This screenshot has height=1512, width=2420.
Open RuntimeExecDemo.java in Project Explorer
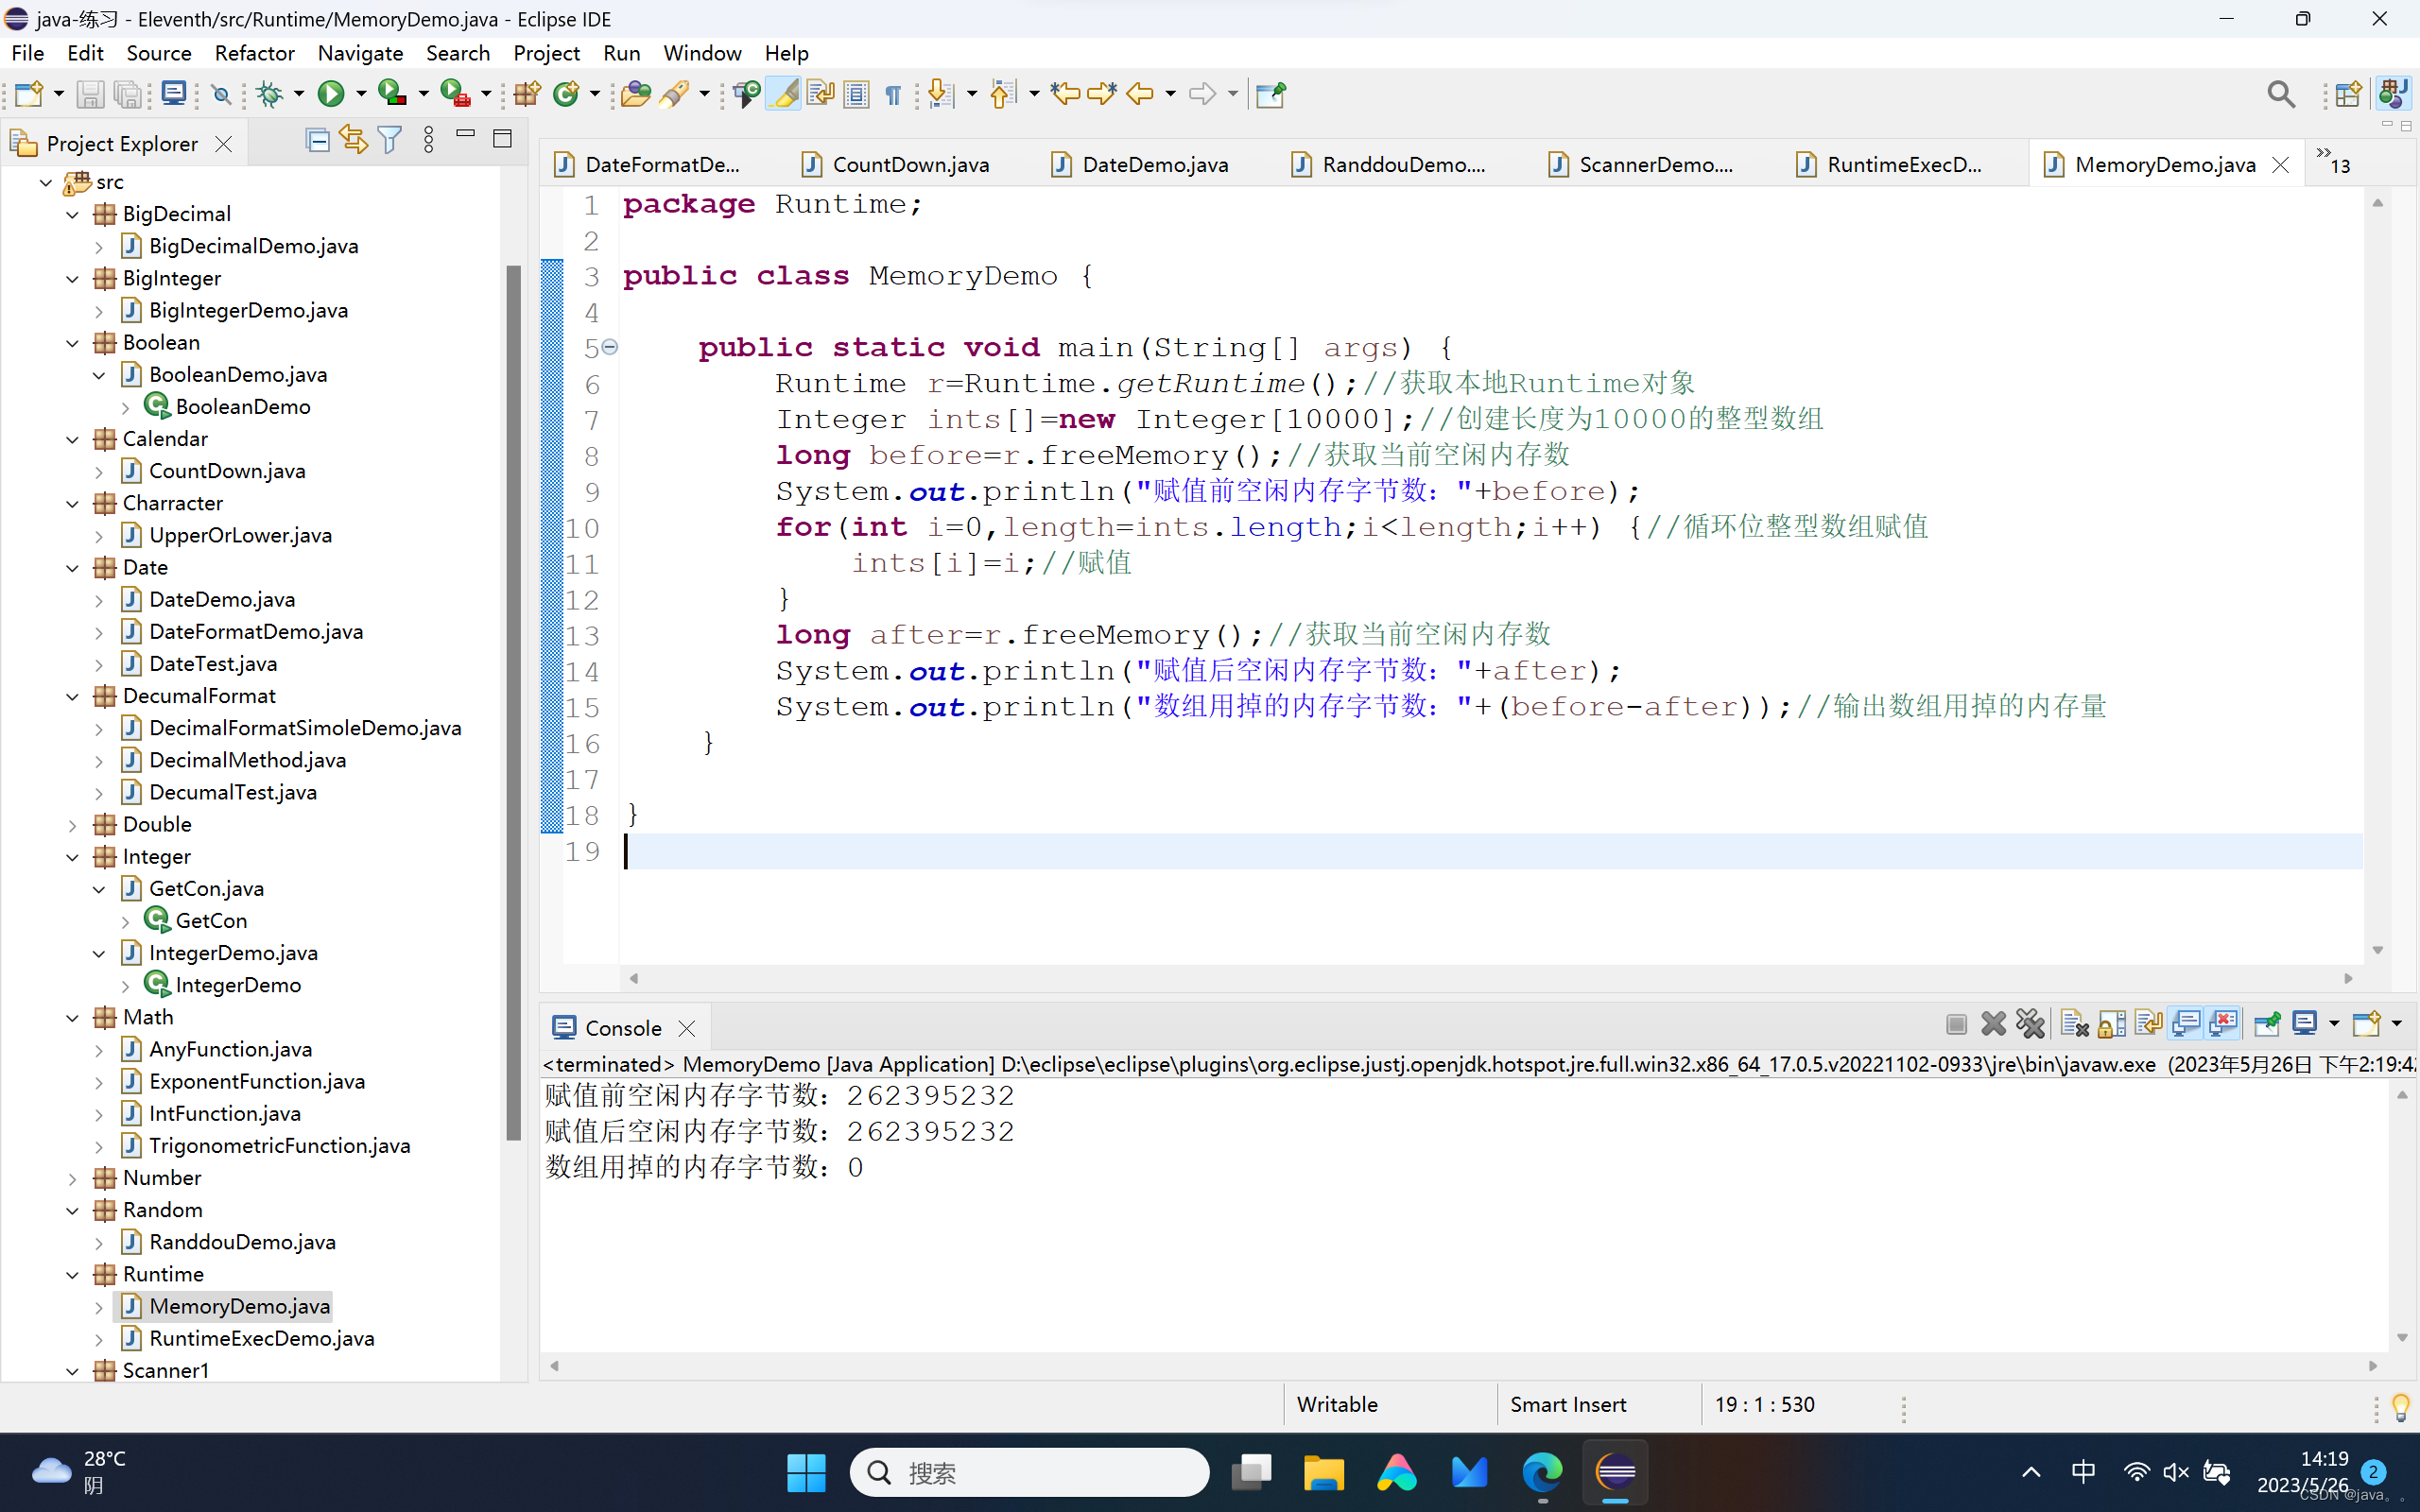coord(261,1338)
